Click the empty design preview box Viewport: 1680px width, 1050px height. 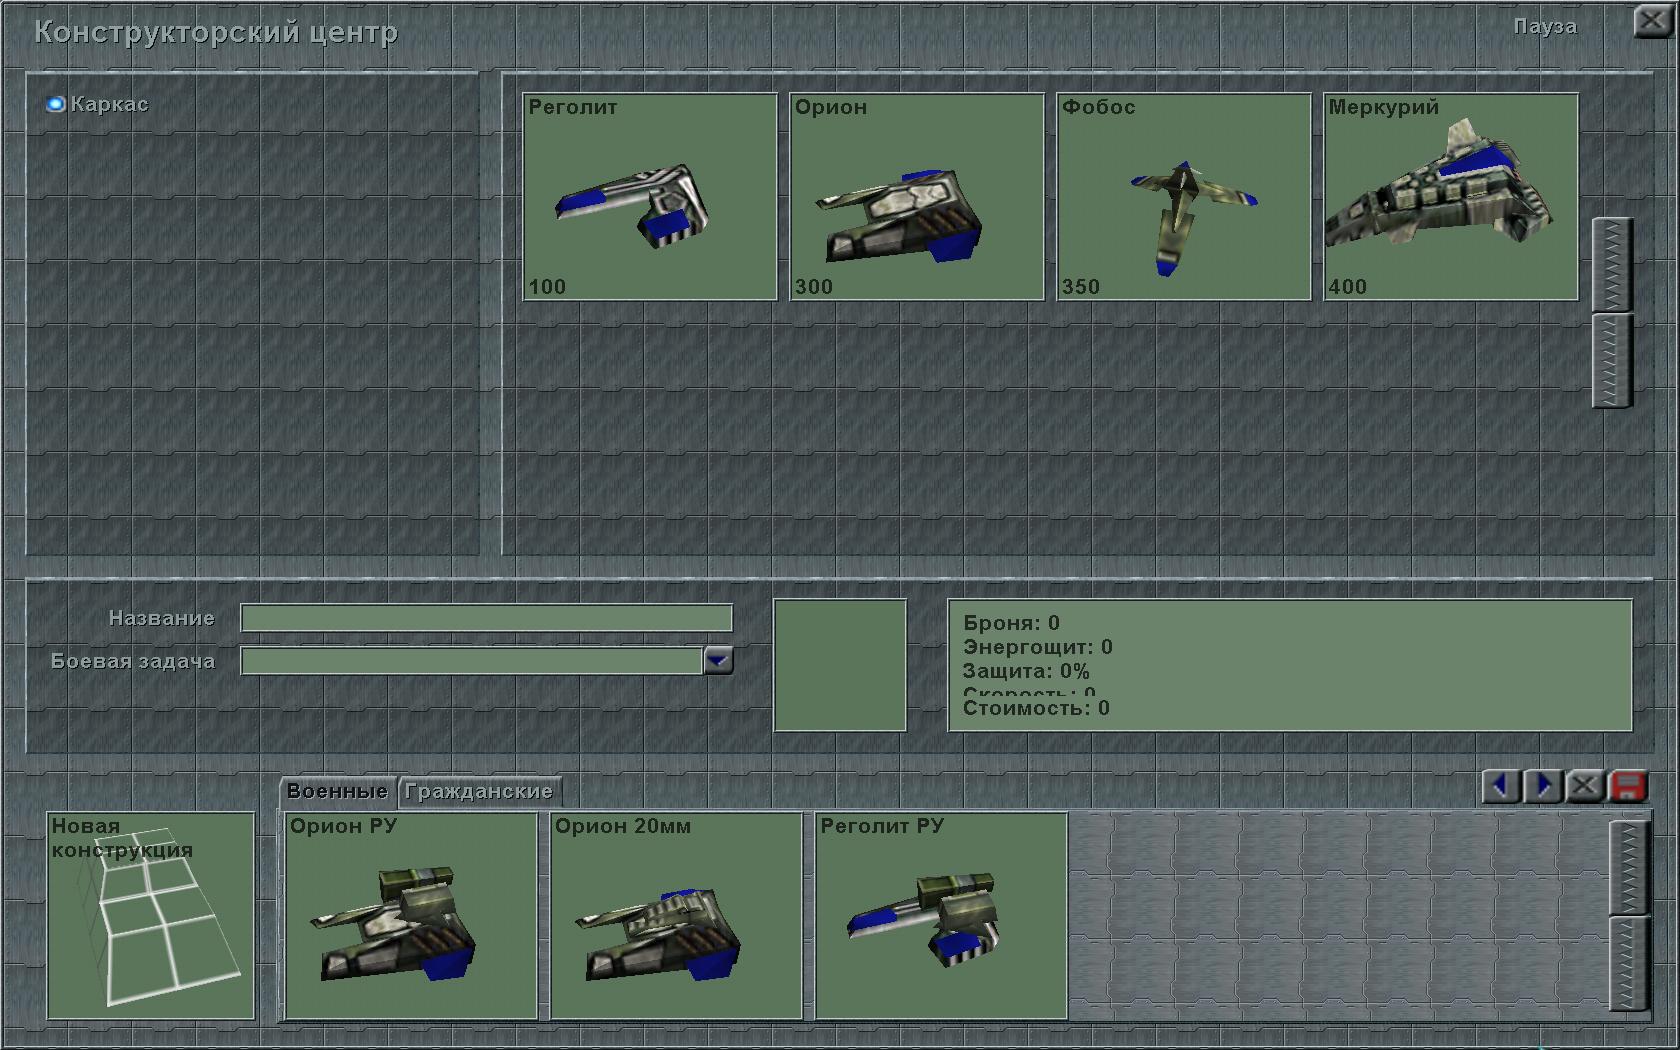click(x=840, y=665)
